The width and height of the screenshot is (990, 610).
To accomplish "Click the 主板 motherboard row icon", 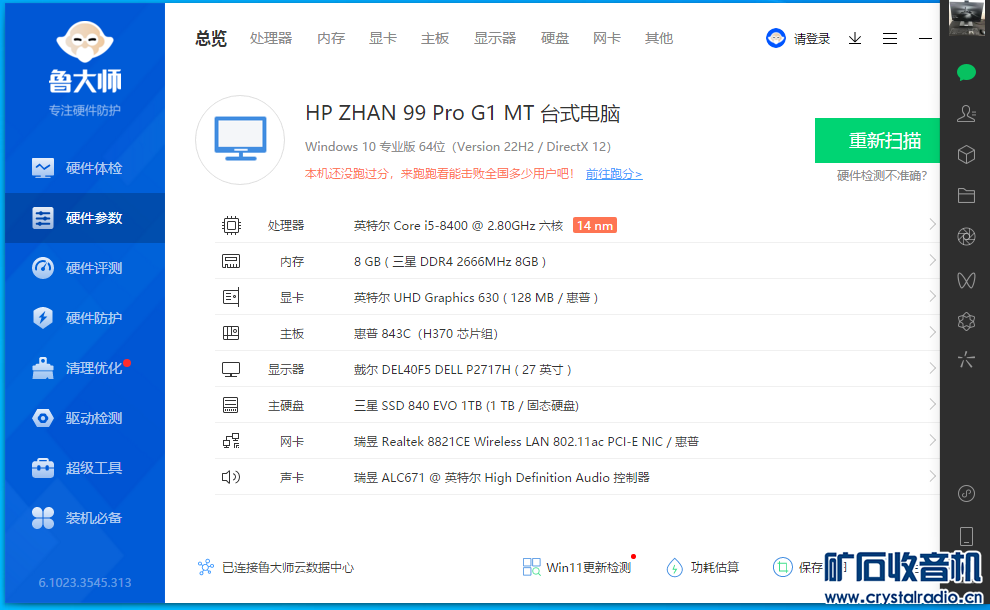I will pos(231,333).
